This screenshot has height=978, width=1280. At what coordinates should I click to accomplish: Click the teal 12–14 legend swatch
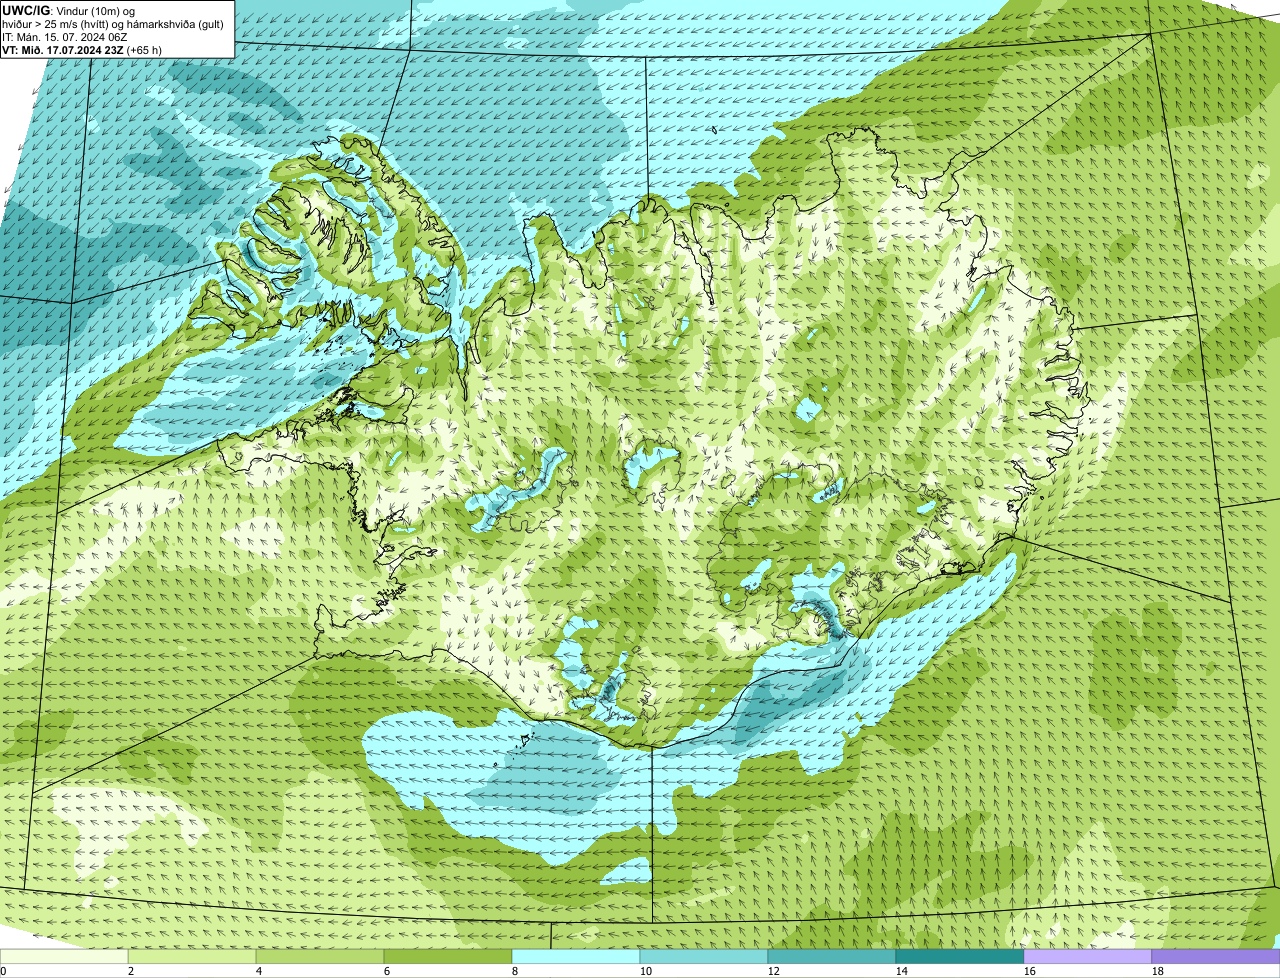[832, 957]
